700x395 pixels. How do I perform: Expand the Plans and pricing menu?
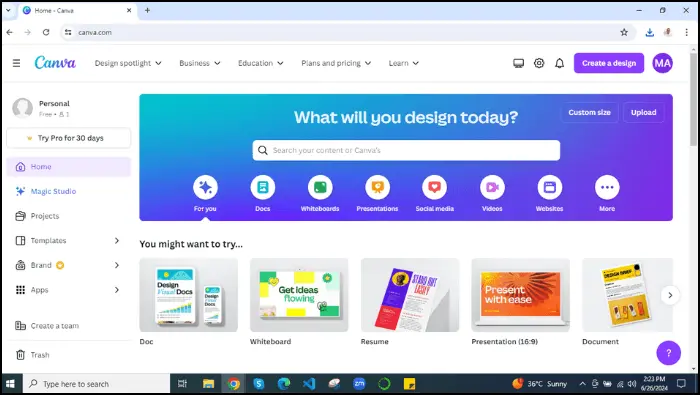point(336,63)
